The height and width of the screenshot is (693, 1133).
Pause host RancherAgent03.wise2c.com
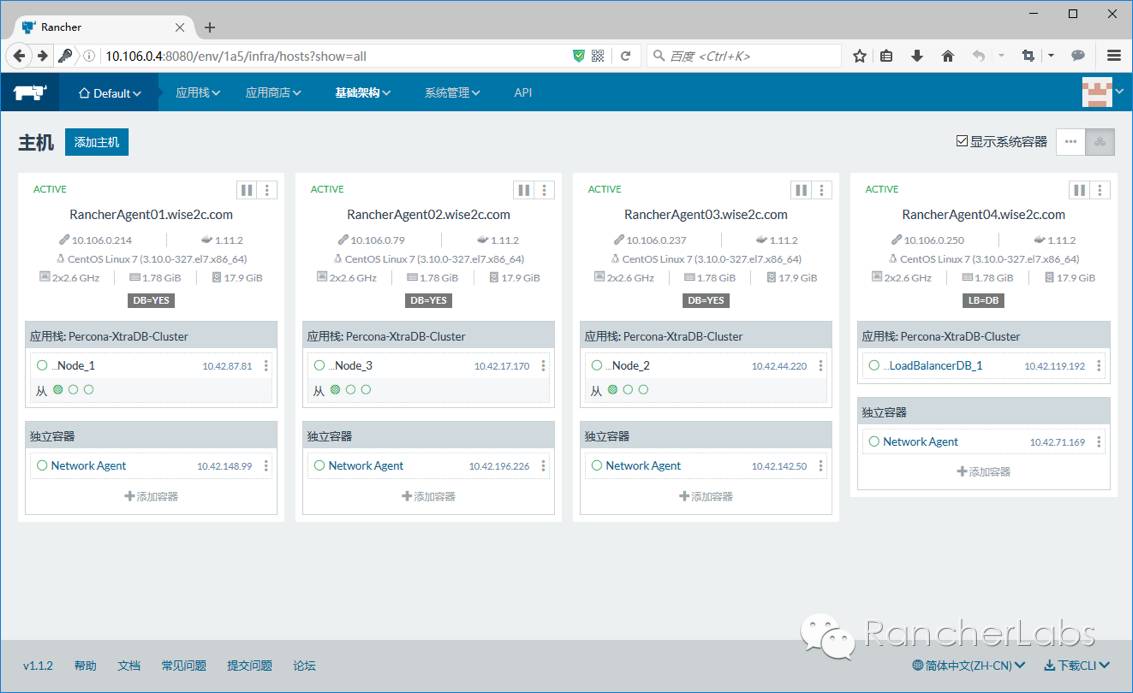pos(801,190)
